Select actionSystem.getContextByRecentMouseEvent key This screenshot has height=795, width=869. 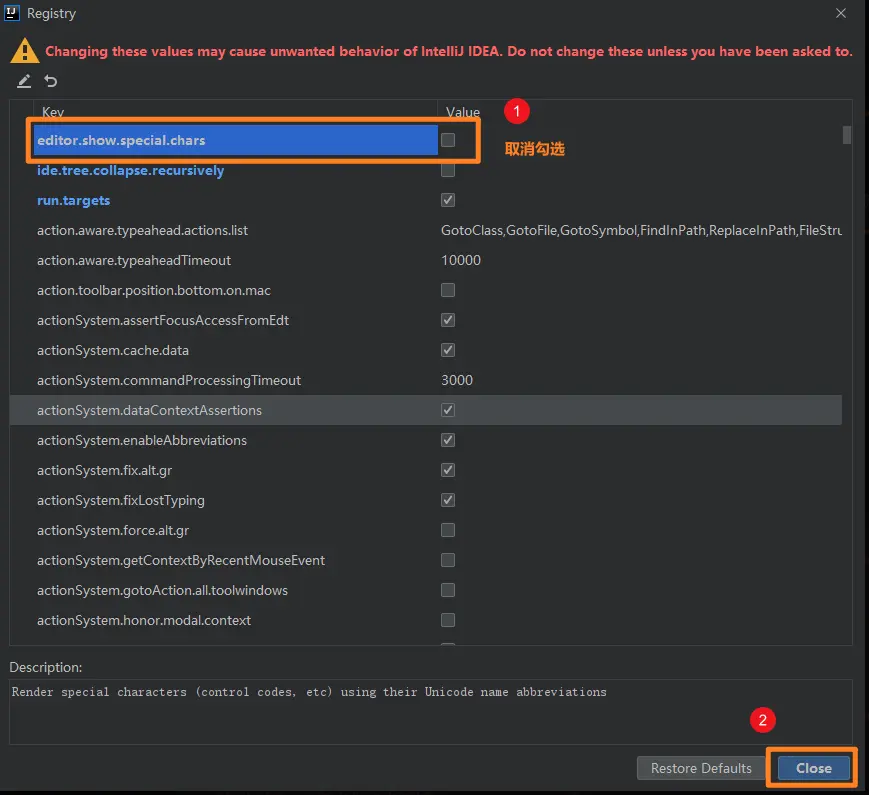pos(181,560)
